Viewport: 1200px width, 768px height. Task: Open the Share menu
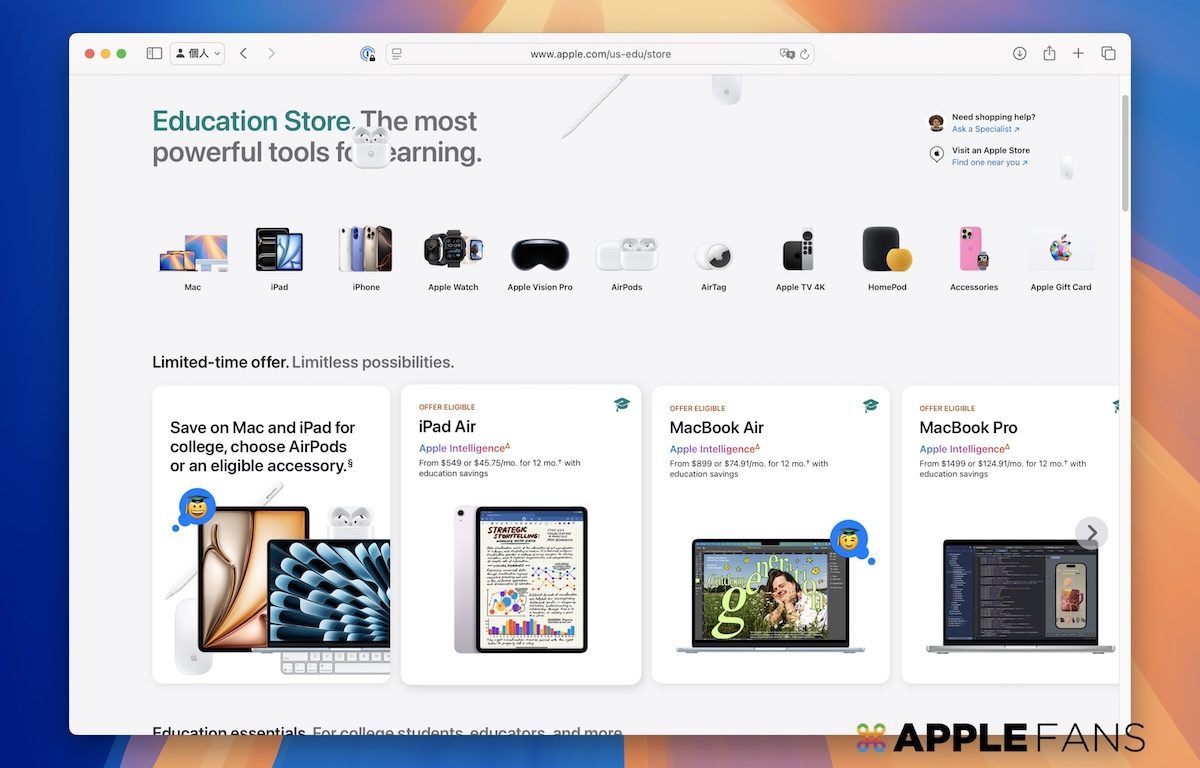point(1049,54)
